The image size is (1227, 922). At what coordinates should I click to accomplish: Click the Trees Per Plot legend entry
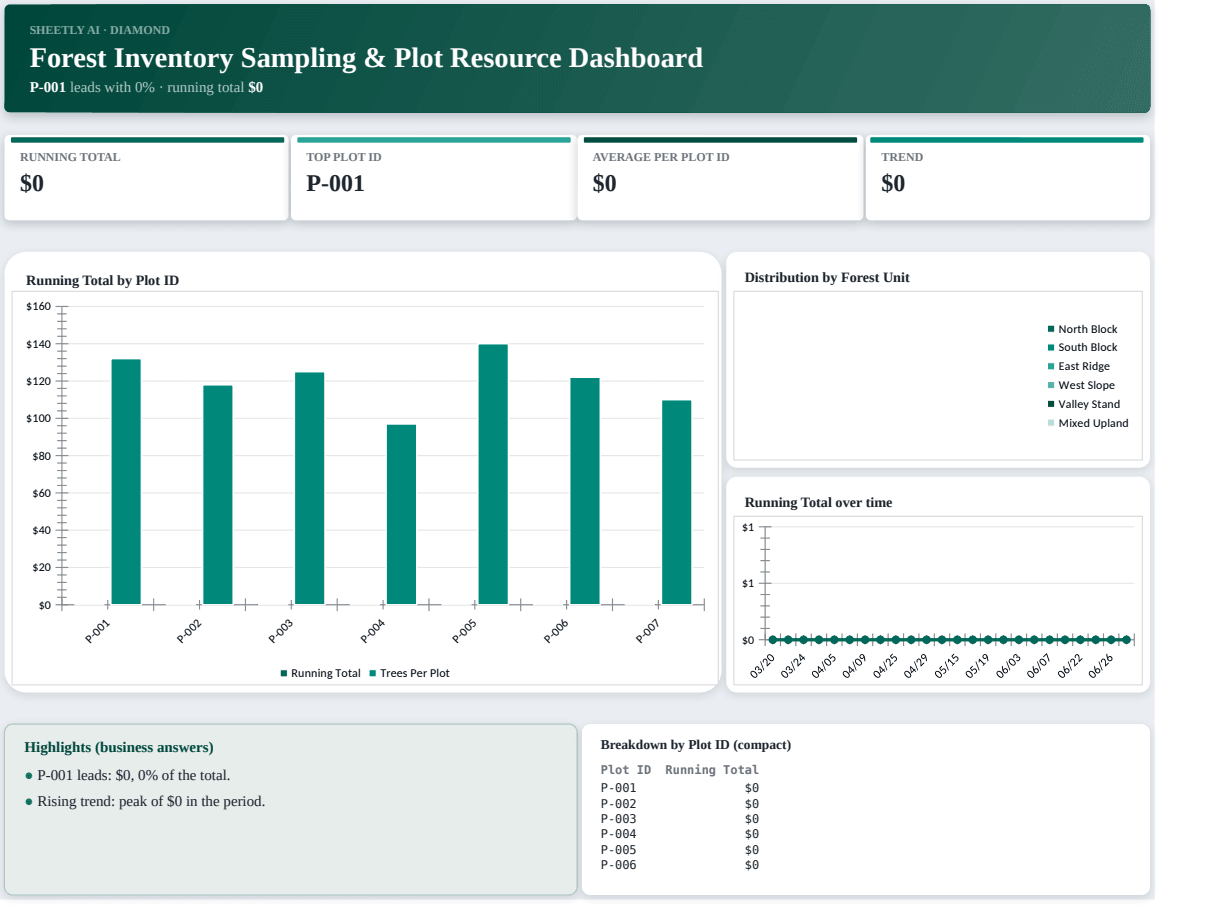[x=410, y=673]
